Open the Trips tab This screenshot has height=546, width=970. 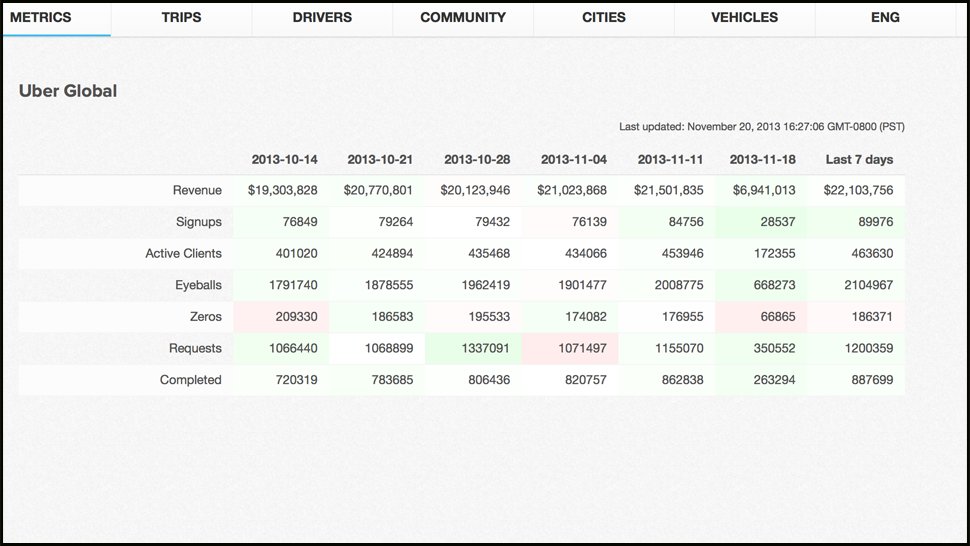[x=181, y=18]
